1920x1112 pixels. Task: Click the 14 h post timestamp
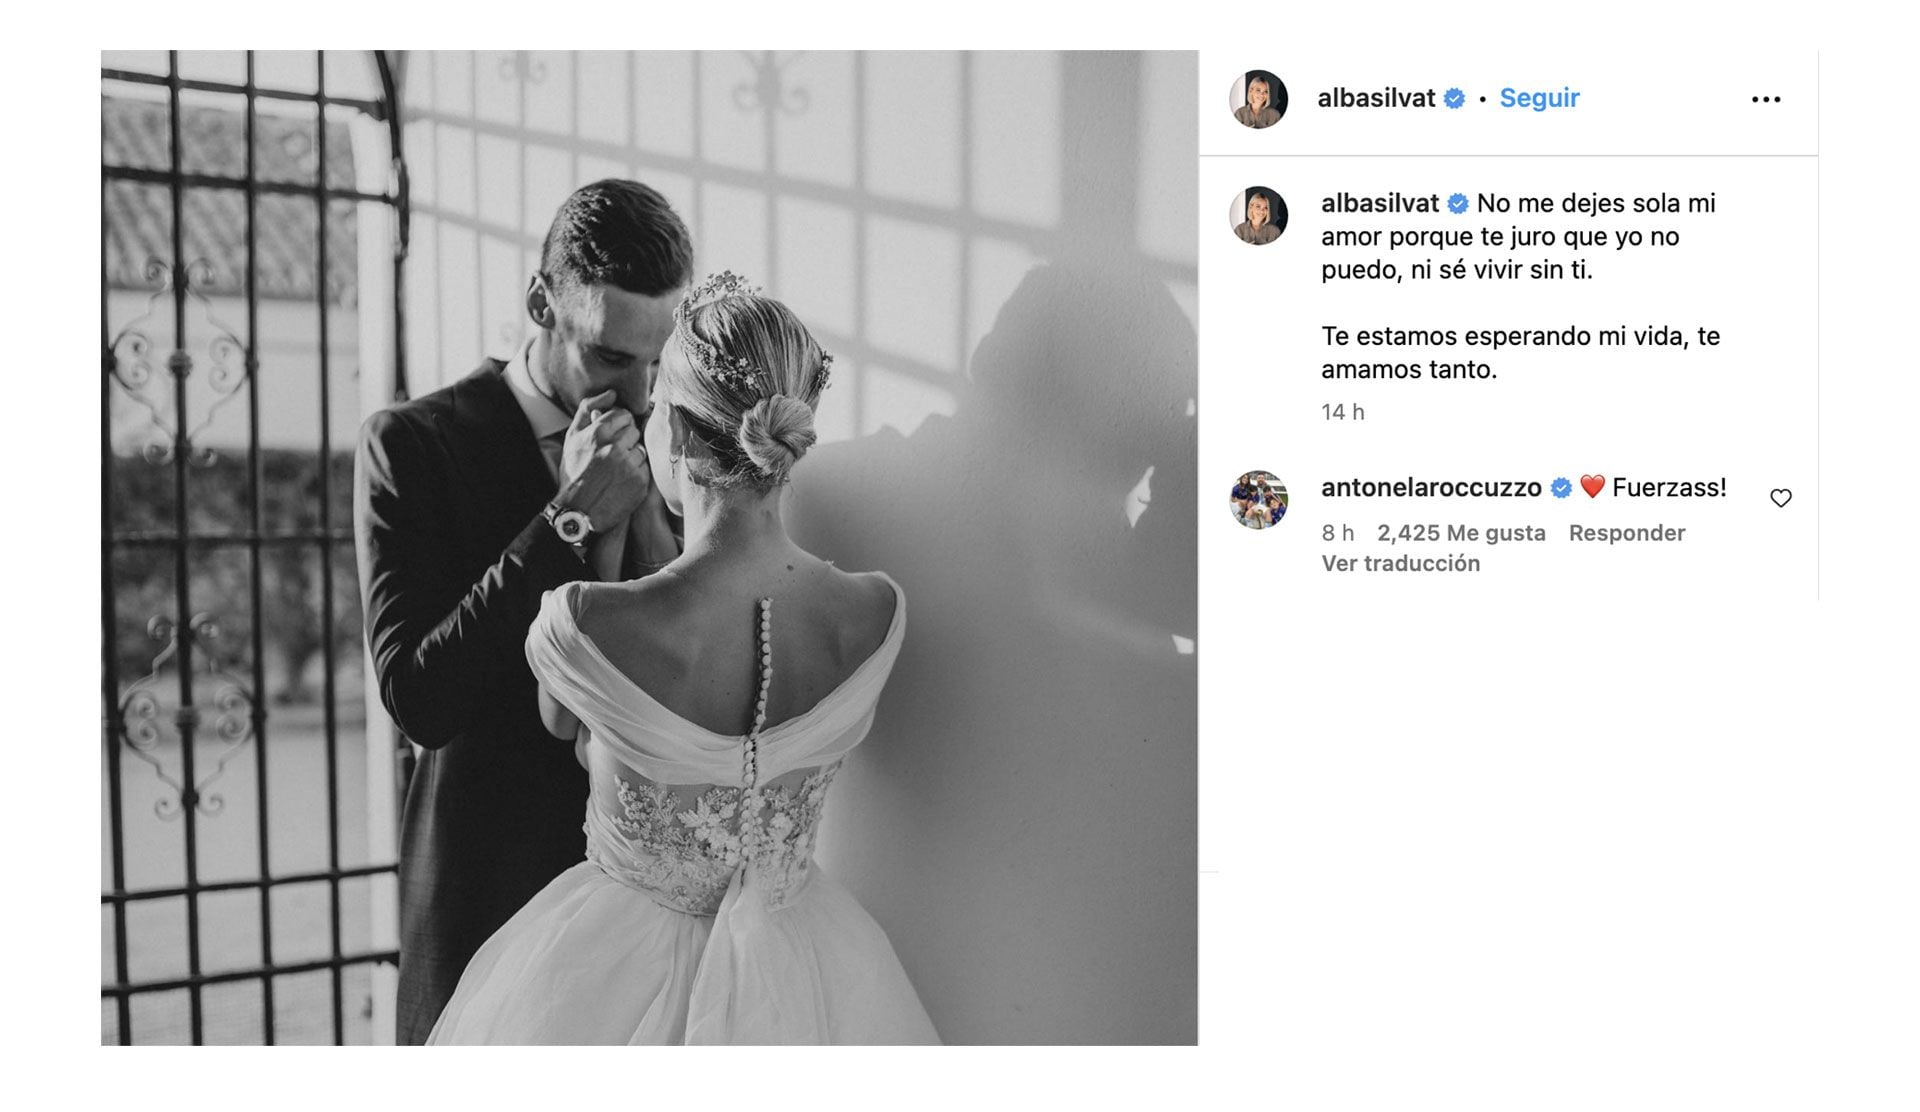pos(1342,412)
